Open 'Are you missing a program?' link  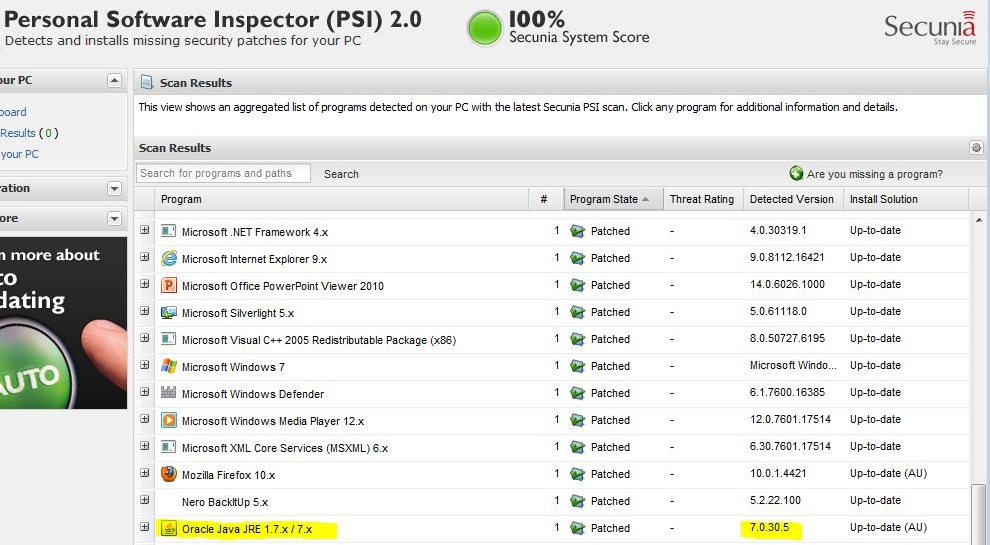[874, 174]
